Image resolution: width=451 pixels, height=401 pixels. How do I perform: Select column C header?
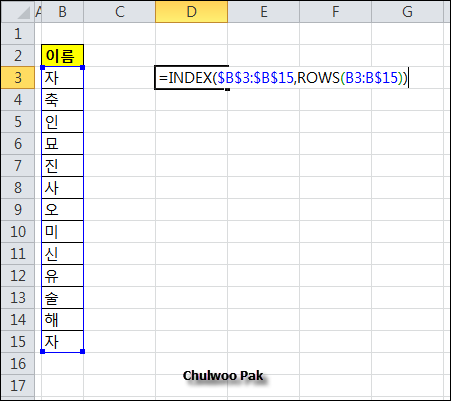pyautogui.click(x=119, y=12)
